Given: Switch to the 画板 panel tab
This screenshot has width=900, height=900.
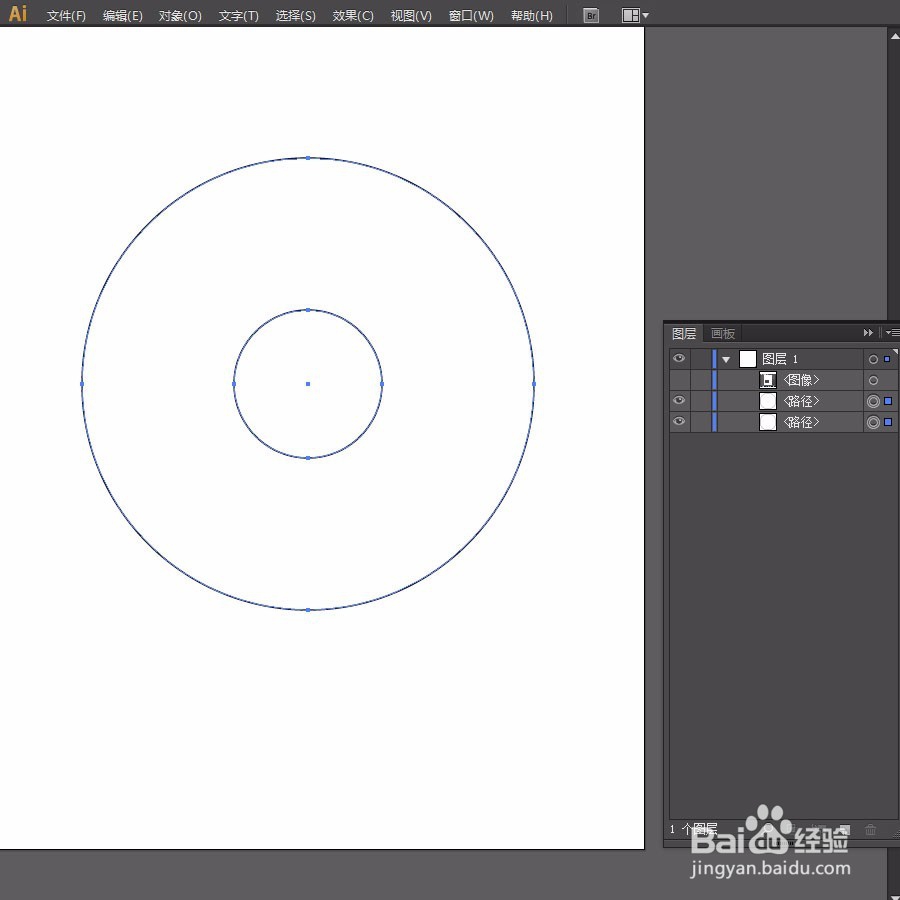Looking at the screenshot, I should tap(723, 333).
